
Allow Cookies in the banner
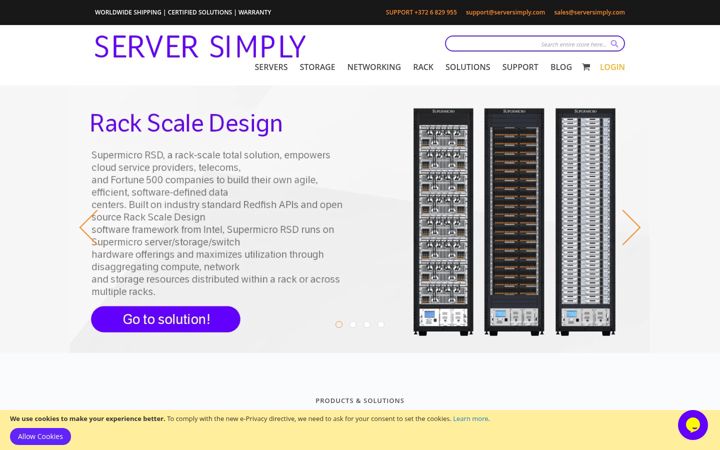[40, 436]
